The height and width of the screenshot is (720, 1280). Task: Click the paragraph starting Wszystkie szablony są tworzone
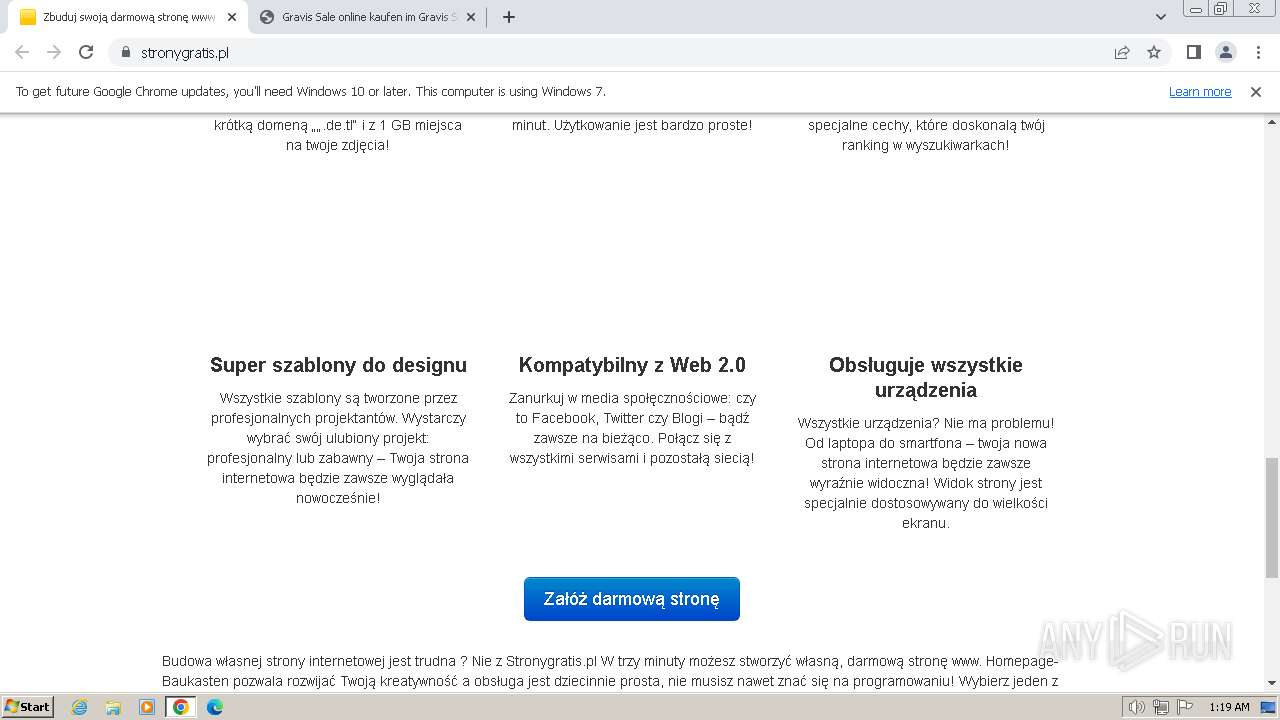pyautogui.click(x=338, y=448)
